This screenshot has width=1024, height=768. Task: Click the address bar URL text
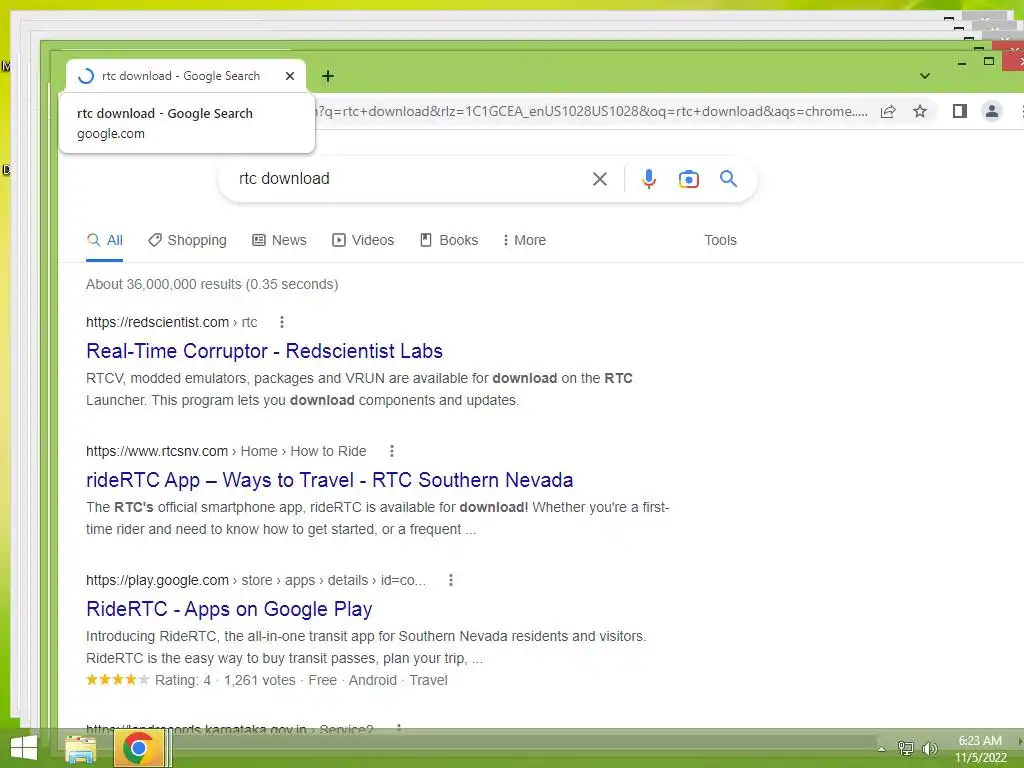592,111
